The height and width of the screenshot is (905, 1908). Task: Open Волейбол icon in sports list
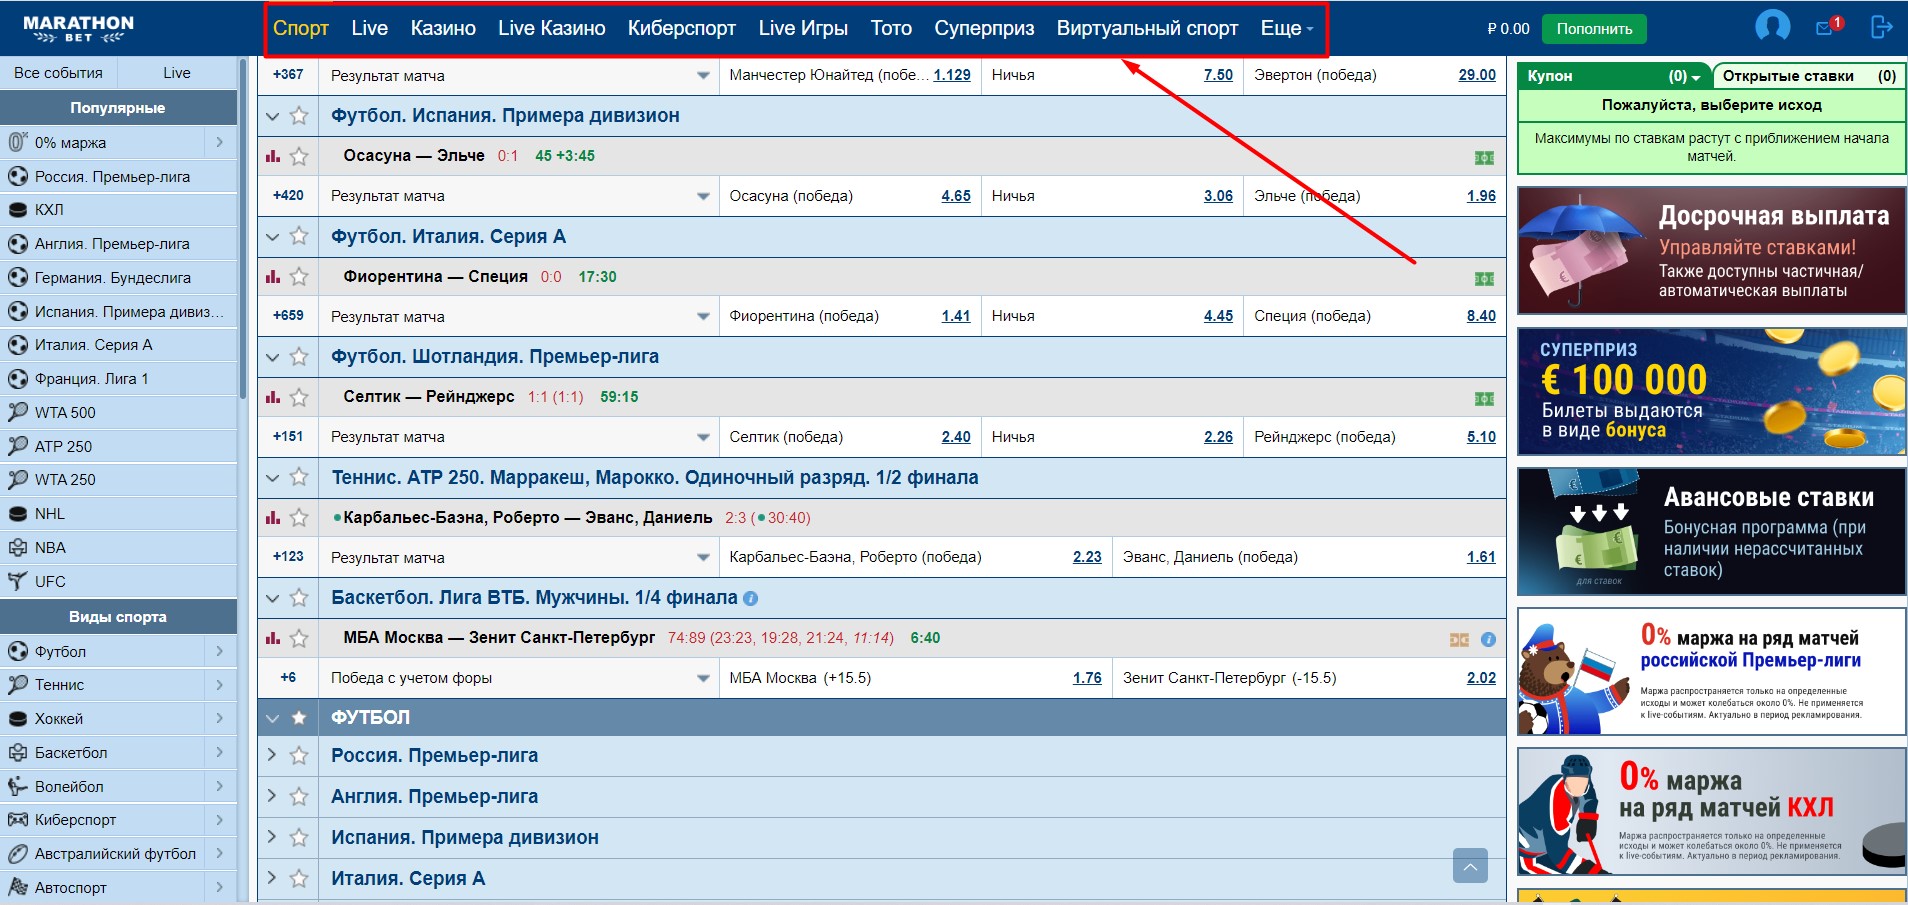coord(17,786)
